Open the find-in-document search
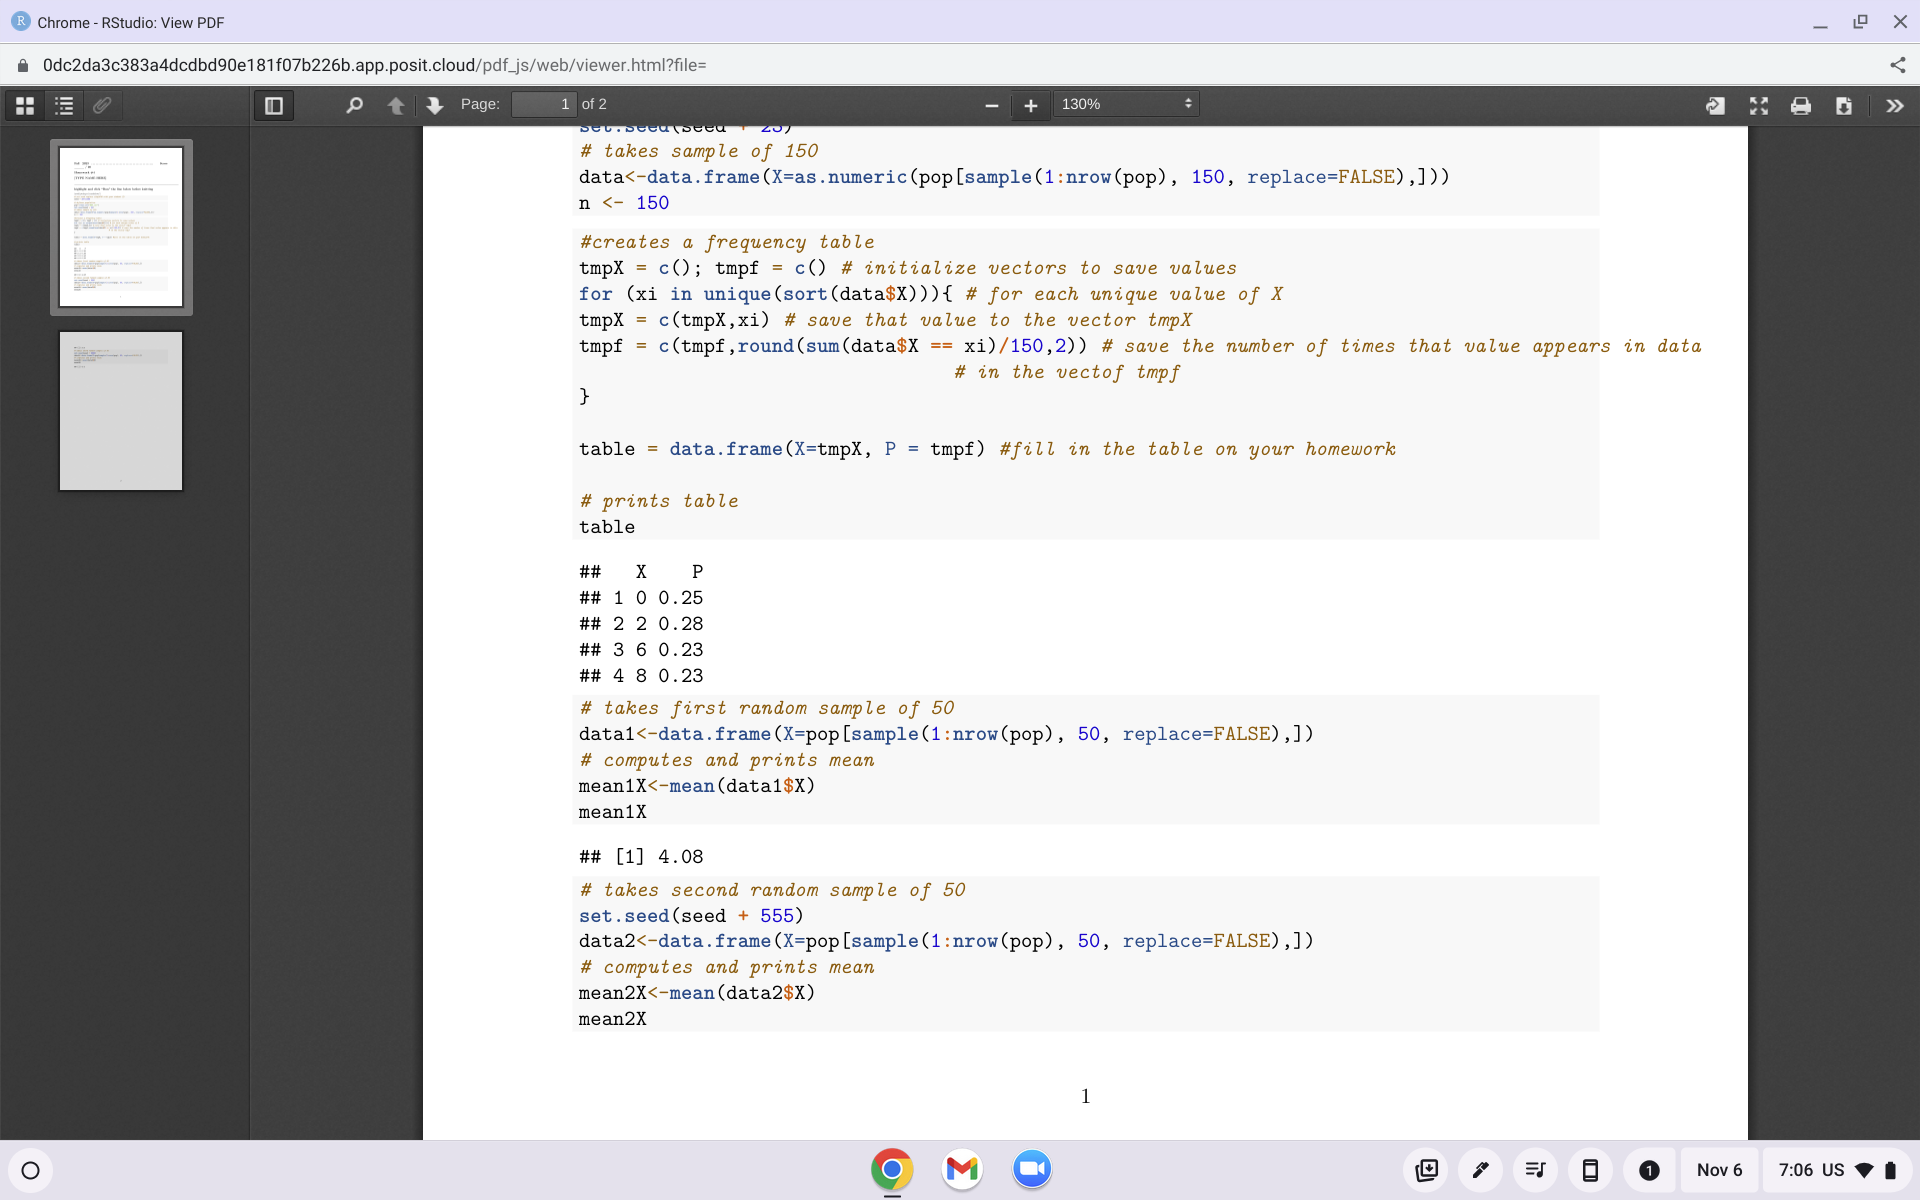This screenshot has height=1200, width=1920. click(354, 105)
